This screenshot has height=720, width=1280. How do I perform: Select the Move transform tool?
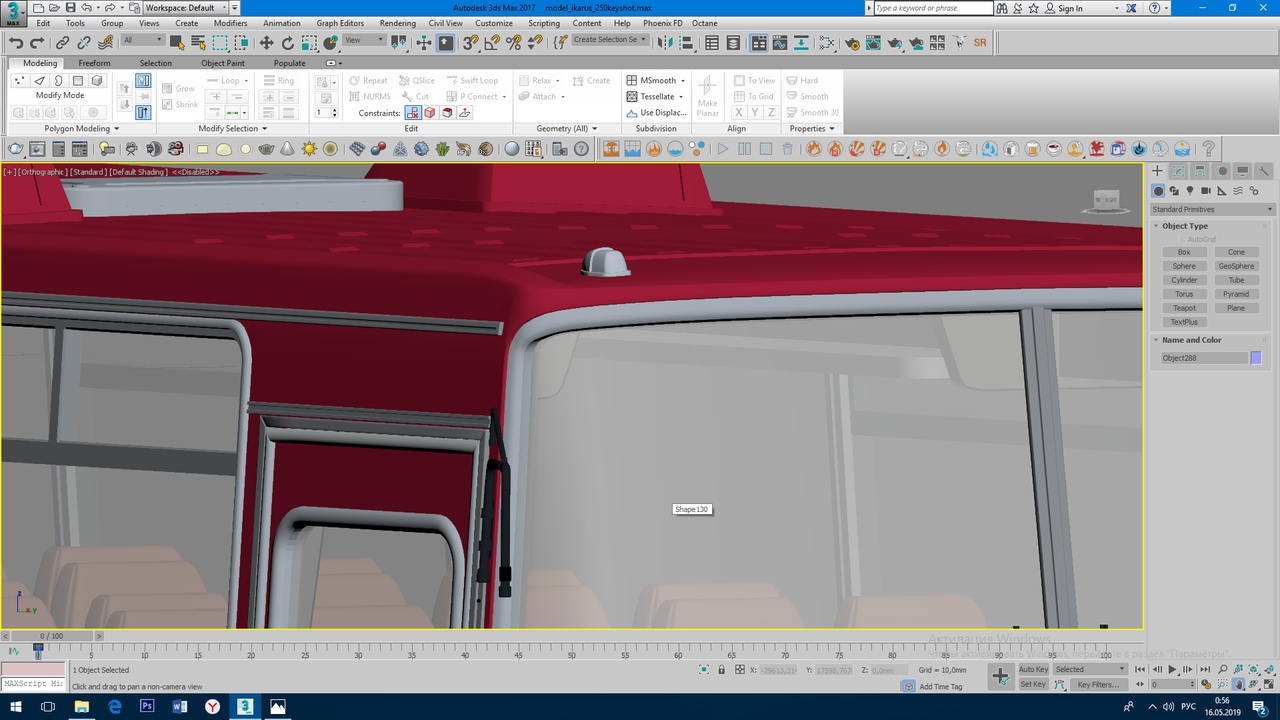tap(266, 43)
